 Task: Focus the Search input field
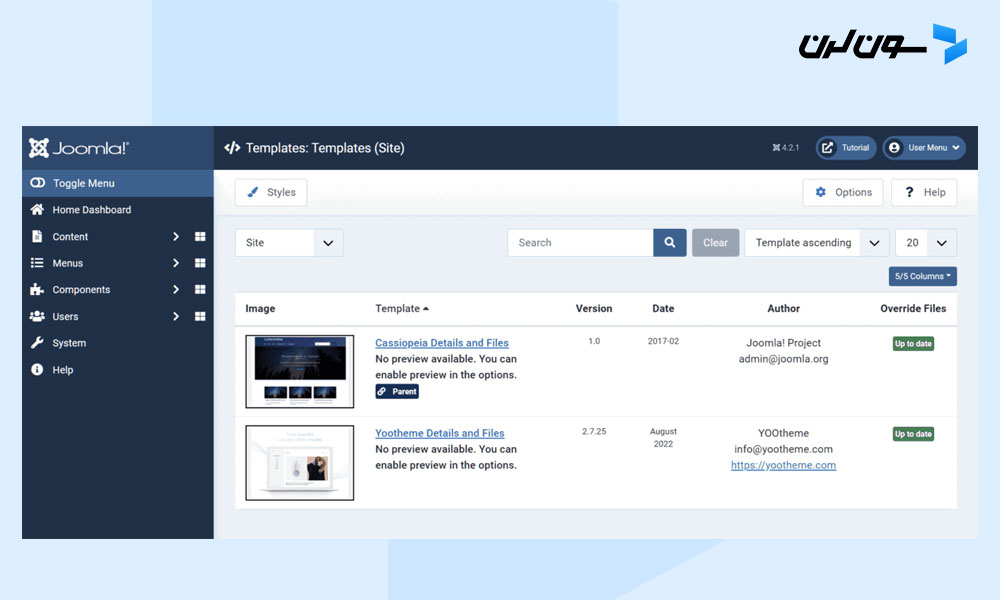[x=580, y=243]
